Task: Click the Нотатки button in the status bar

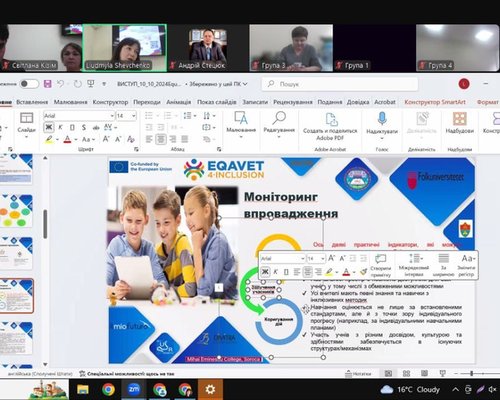Action: (x=358, y=374)
